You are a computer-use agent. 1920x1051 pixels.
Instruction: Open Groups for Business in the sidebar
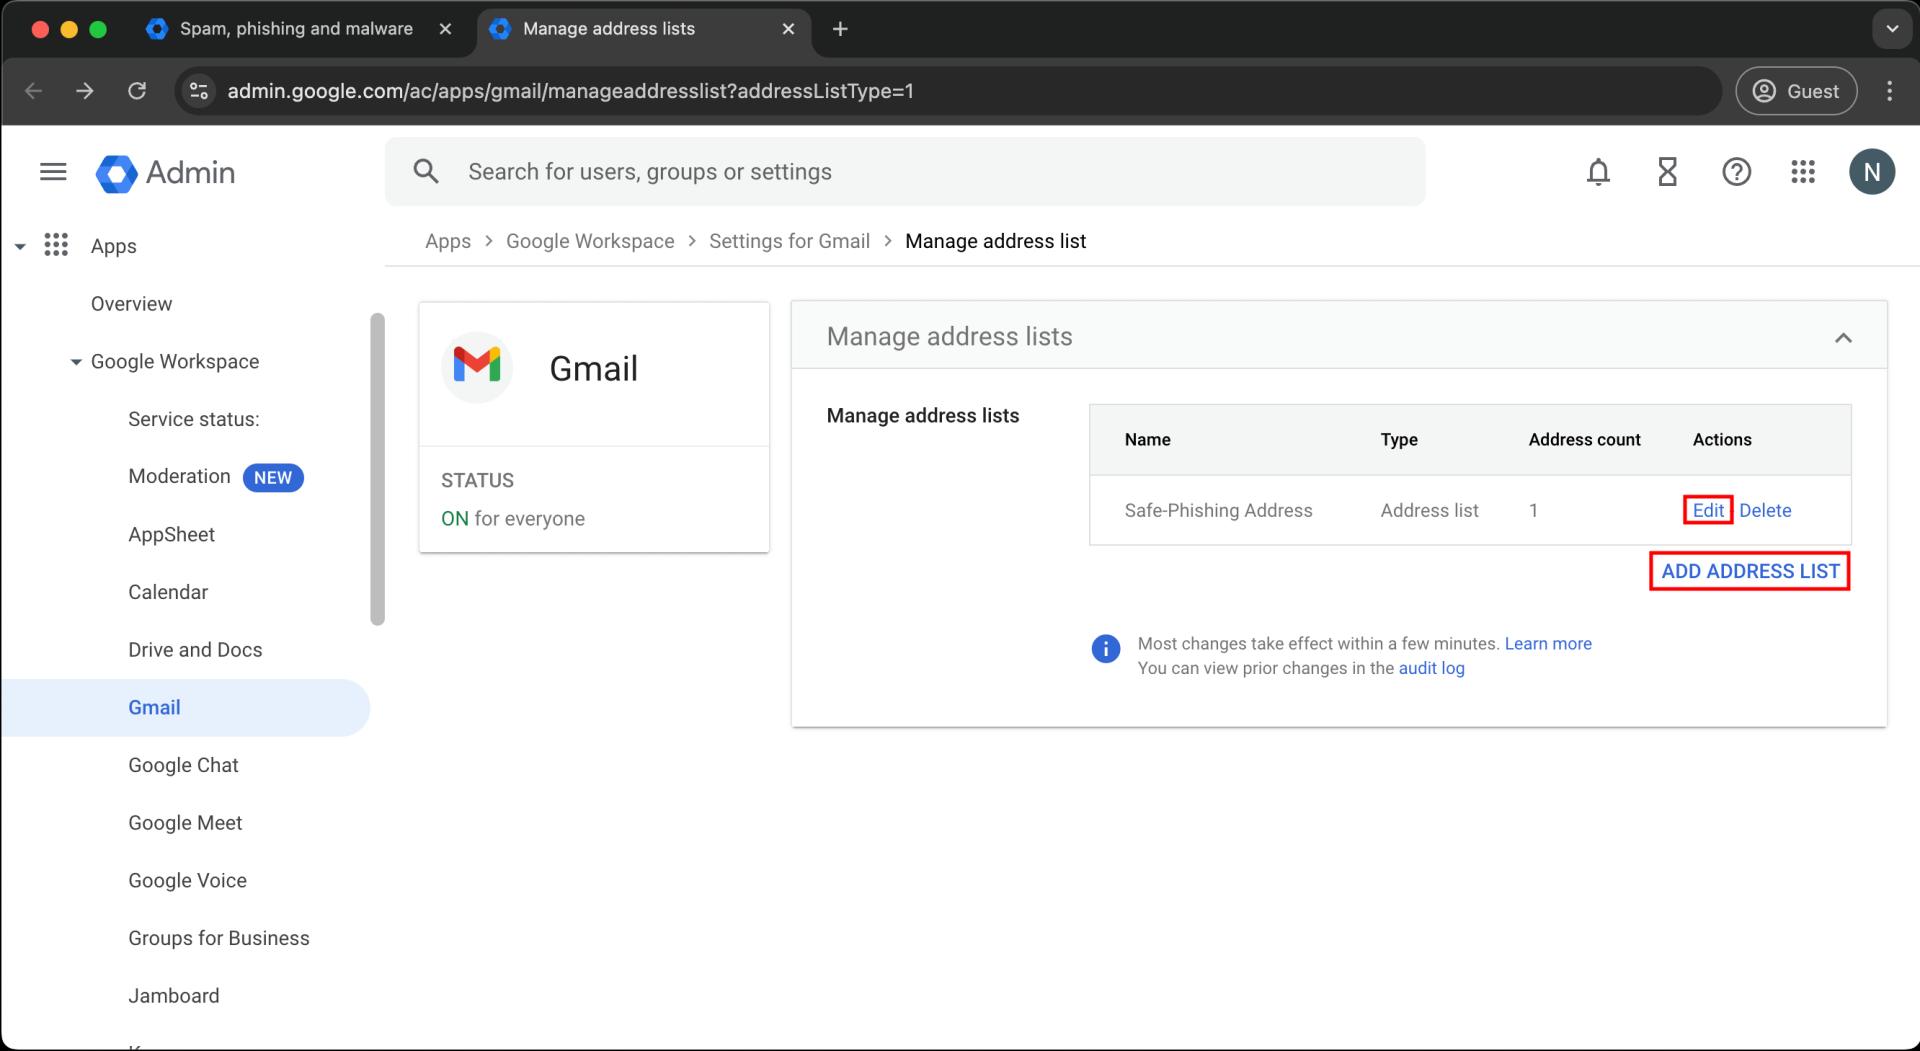(x=218, y=938)
